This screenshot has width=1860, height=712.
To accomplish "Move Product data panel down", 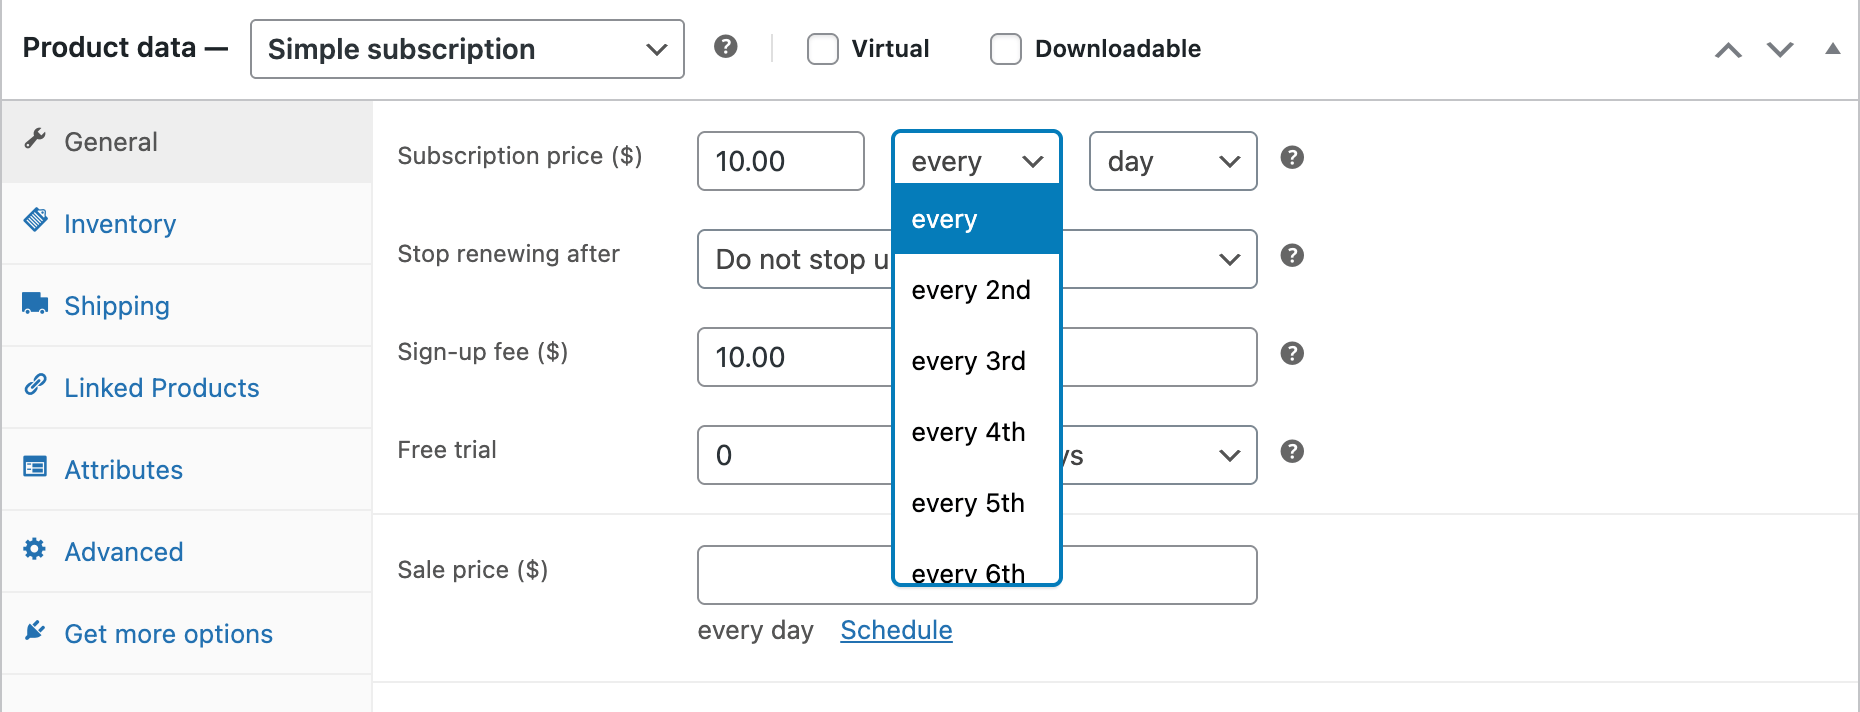I will pos(1780,50).
